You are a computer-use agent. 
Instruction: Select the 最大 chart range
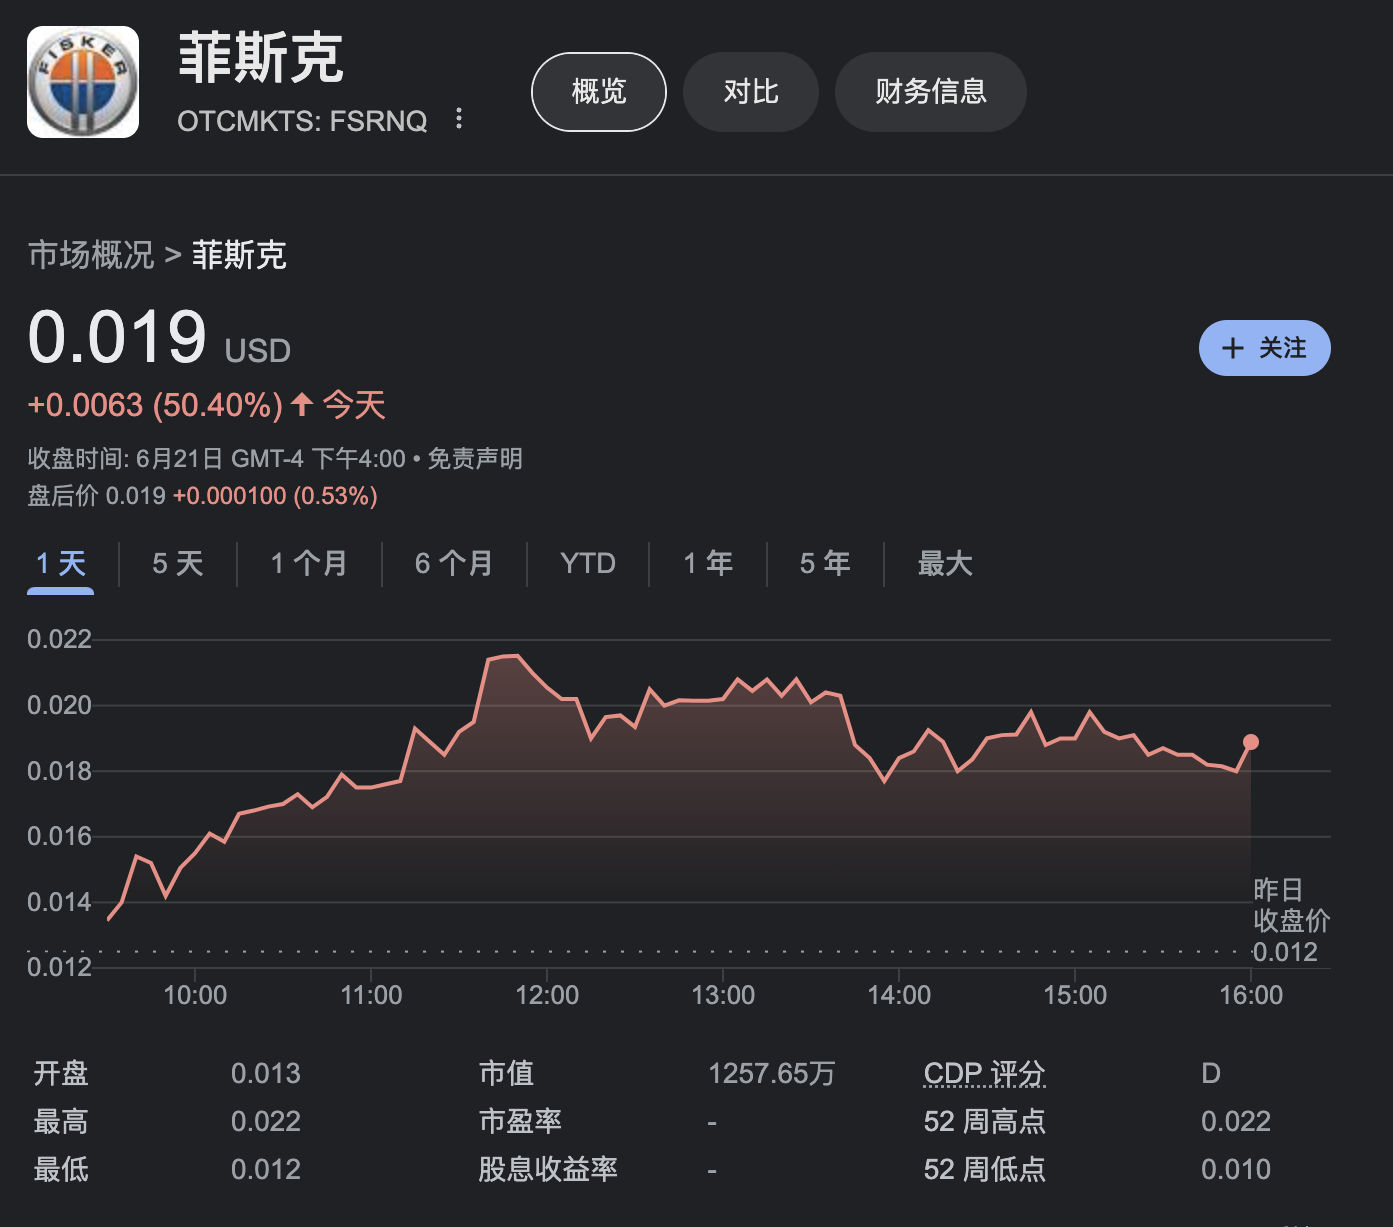[943, 563]
